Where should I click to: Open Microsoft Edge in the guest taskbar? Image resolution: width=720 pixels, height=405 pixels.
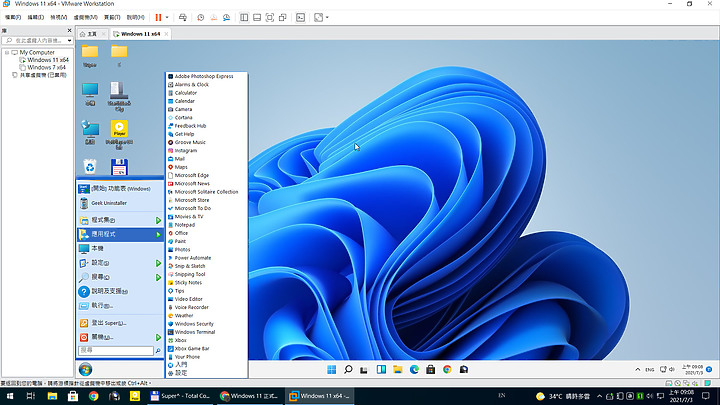tap(414, 370)
